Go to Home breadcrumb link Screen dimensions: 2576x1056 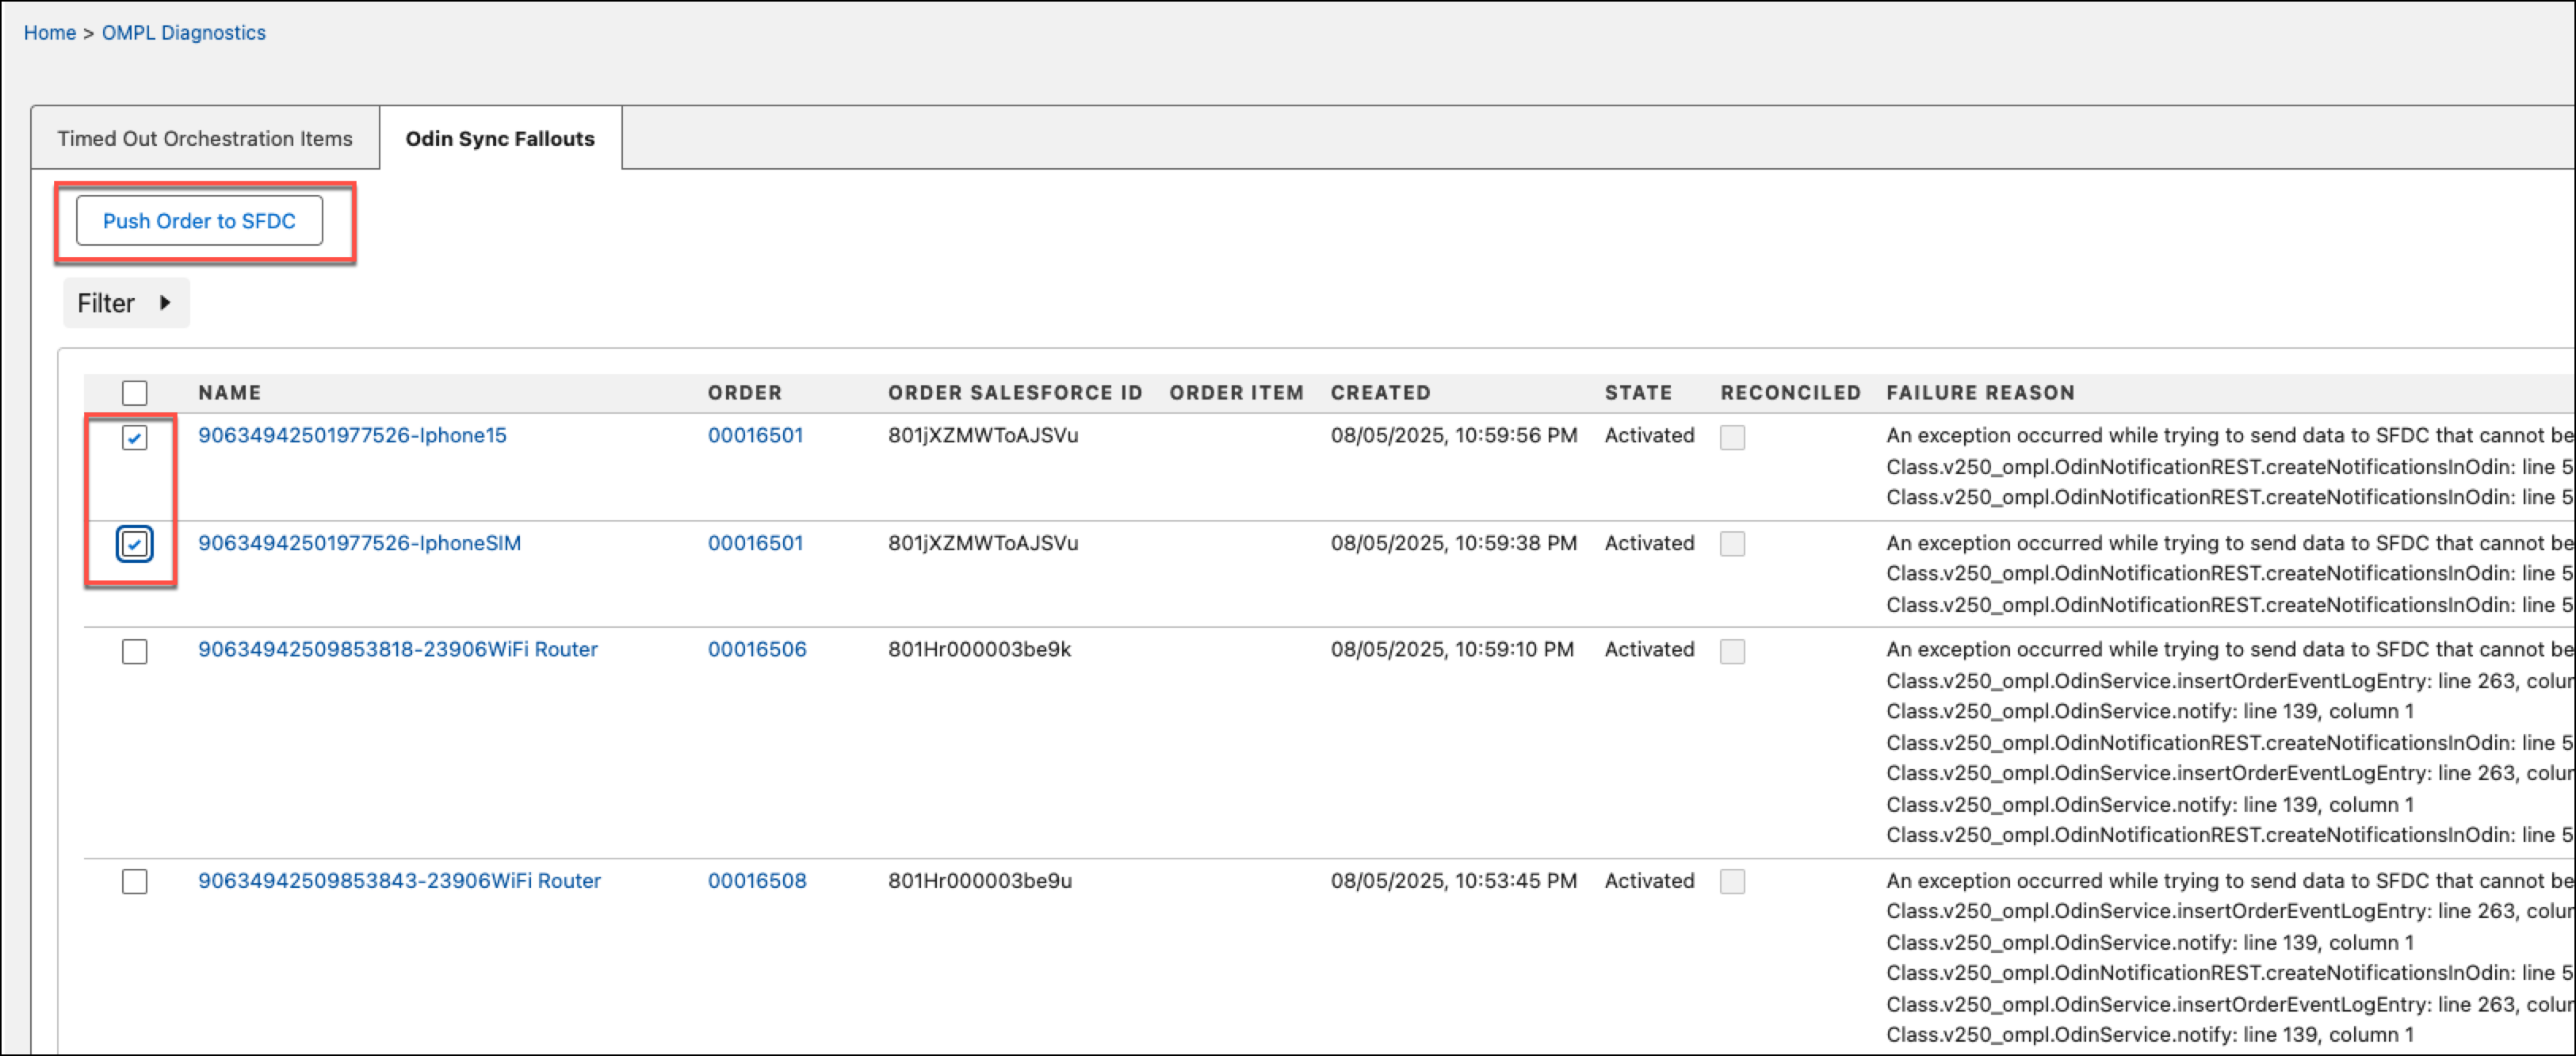click(50, 33)
